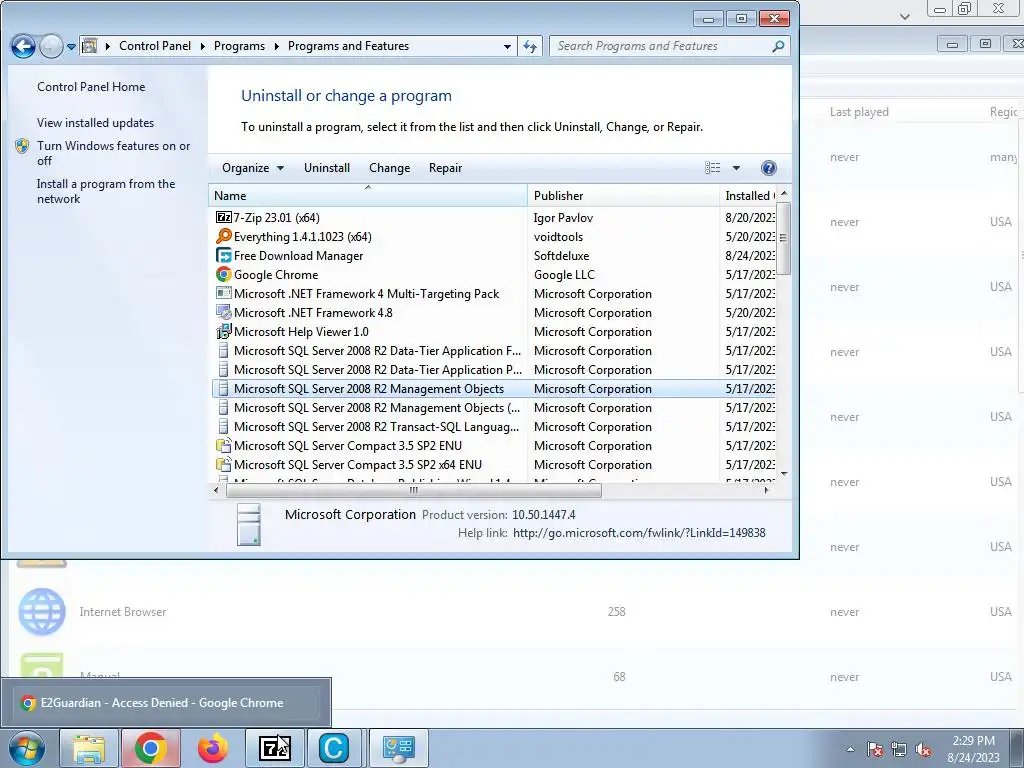Sort by the Name column header
The height and width of the screenshot is (768, 1024).
[x=368, y=195]
